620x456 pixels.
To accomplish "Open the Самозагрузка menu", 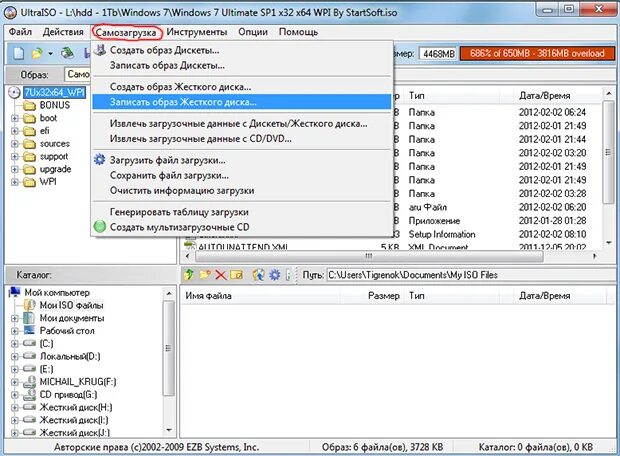I will coord(126,32).
